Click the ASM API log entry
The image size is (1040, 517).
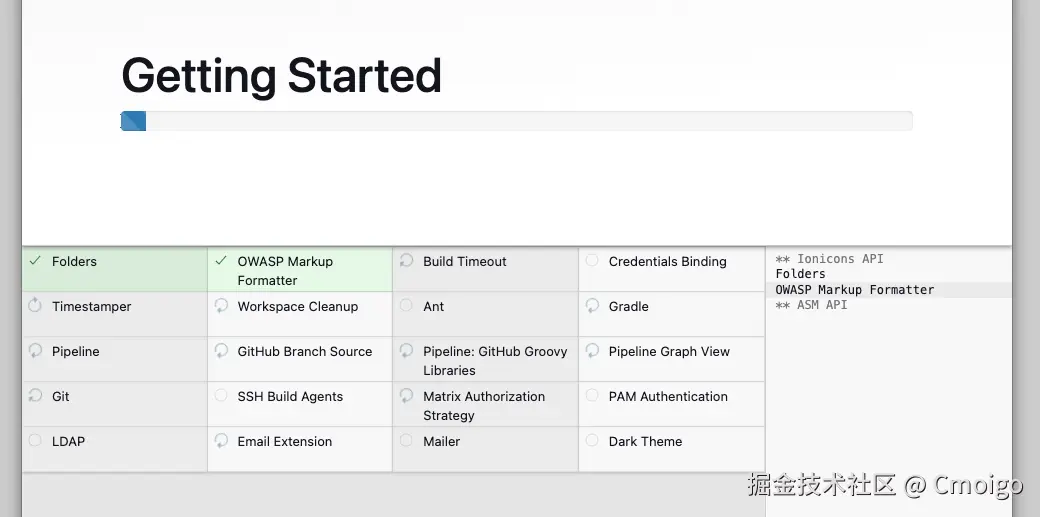click(x=811, y=305)
